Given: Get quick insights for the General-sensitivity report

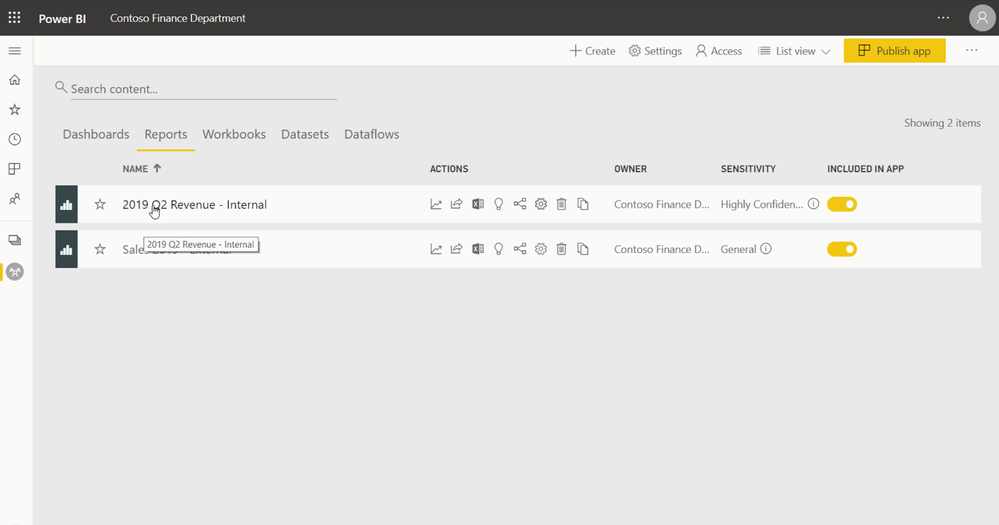Looking at the screenshot, I should coord(499,249).
